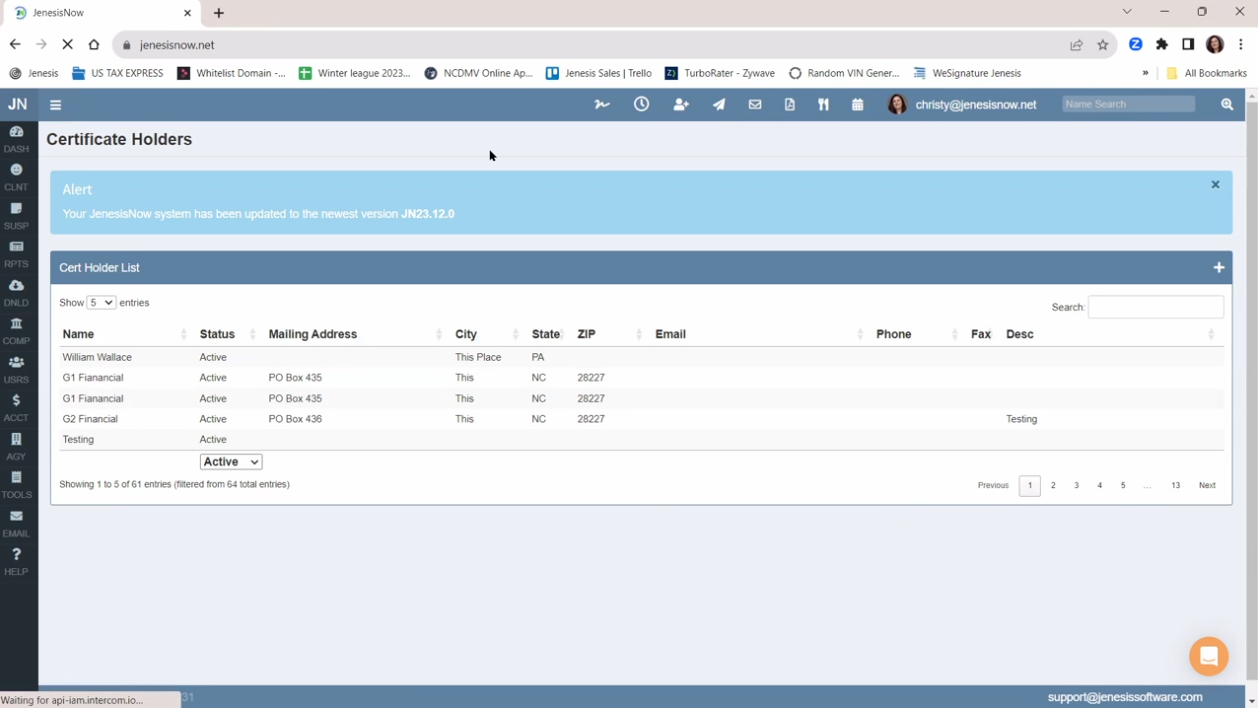This screenshot has width=1258, height=708.
Task: Toggle the hamburger sidebar menu
Action: point(56,104)
